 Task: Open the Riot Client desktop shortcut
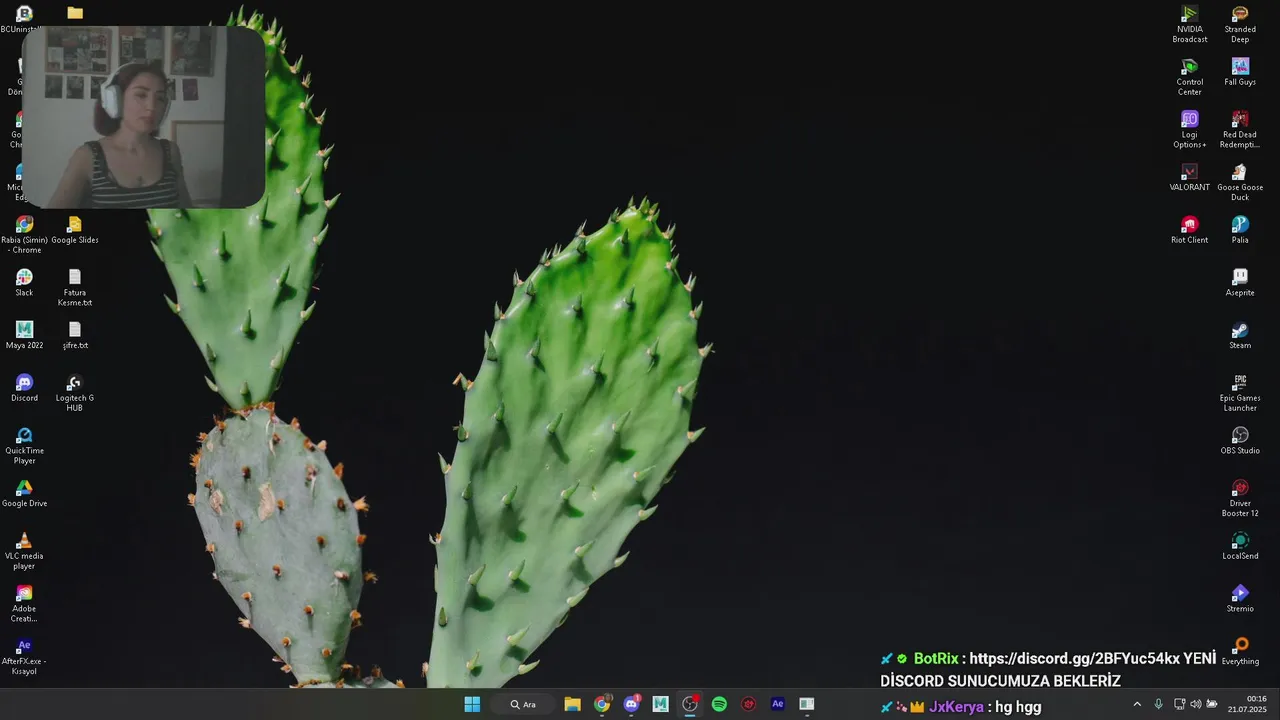point(1190,230)
